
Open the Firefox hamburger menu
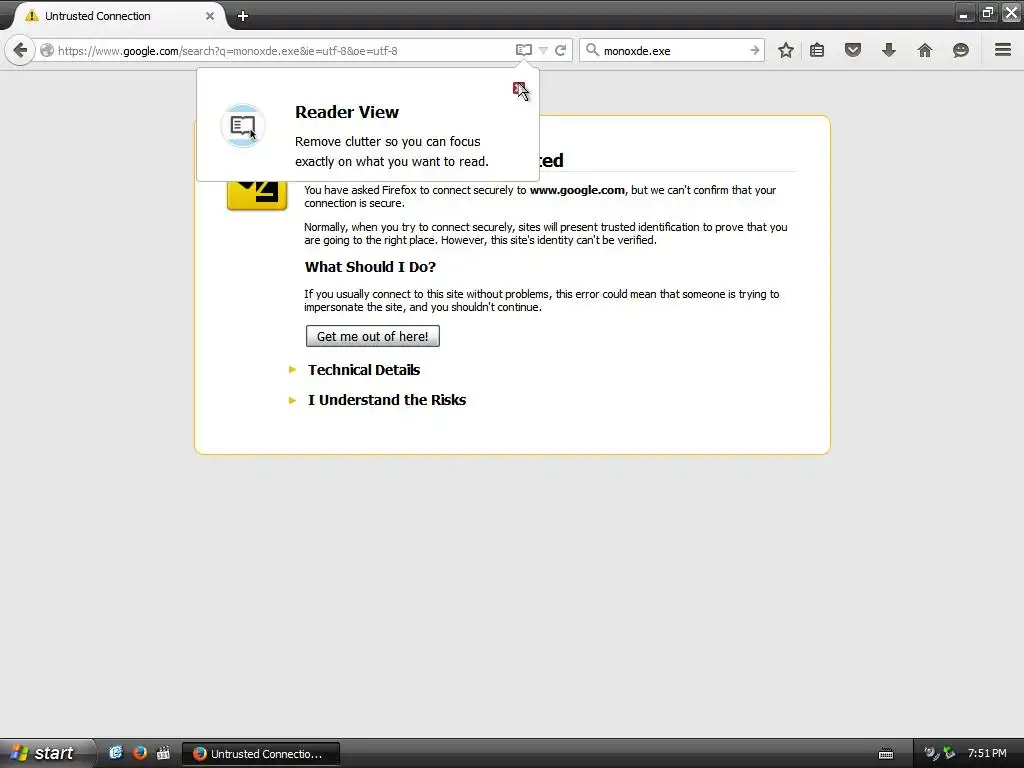point(1003,50)
